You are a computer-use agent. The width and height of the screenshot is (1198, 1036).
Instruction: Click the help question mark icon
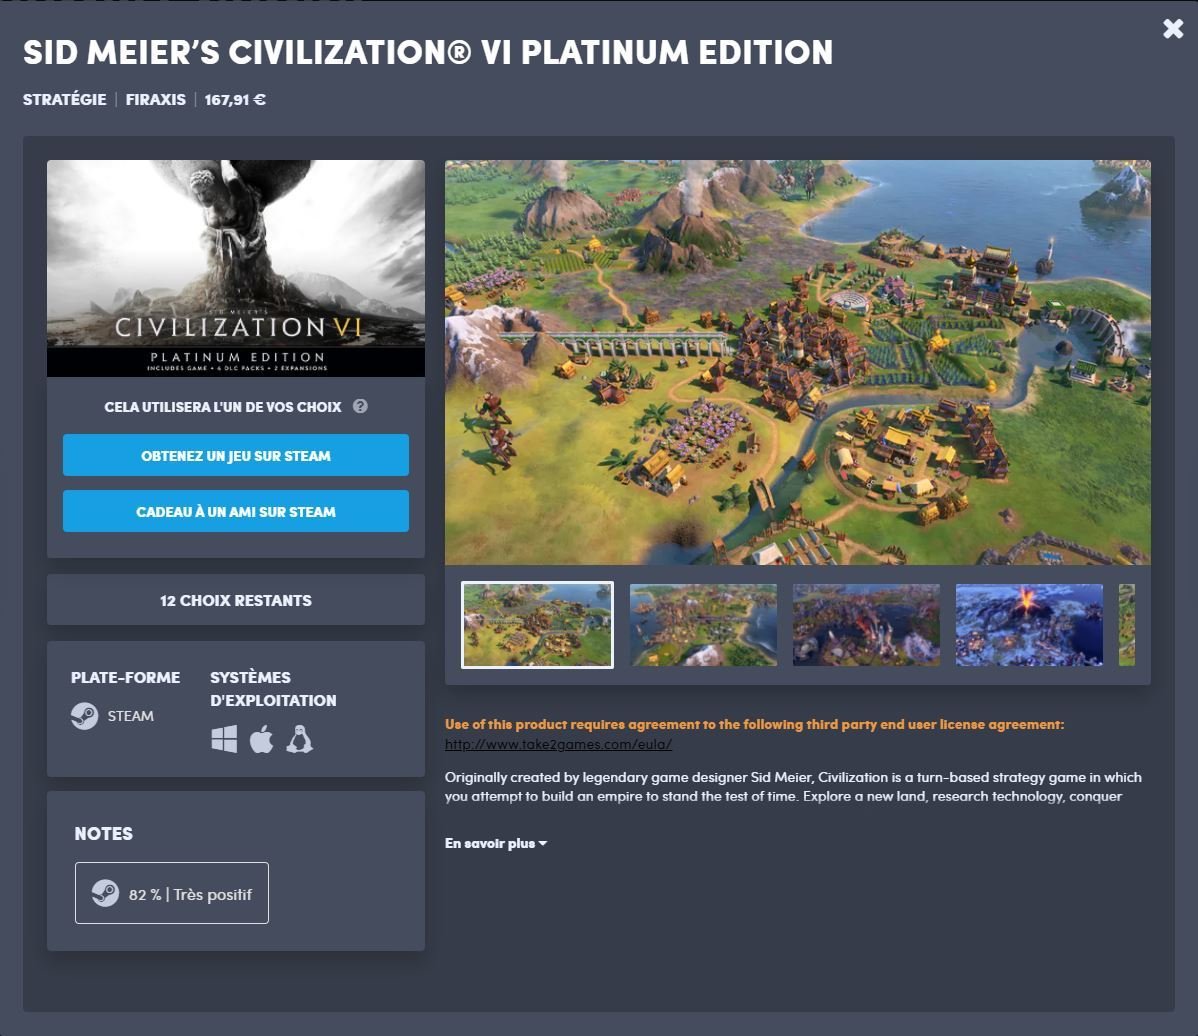click(x=360, y=406)
